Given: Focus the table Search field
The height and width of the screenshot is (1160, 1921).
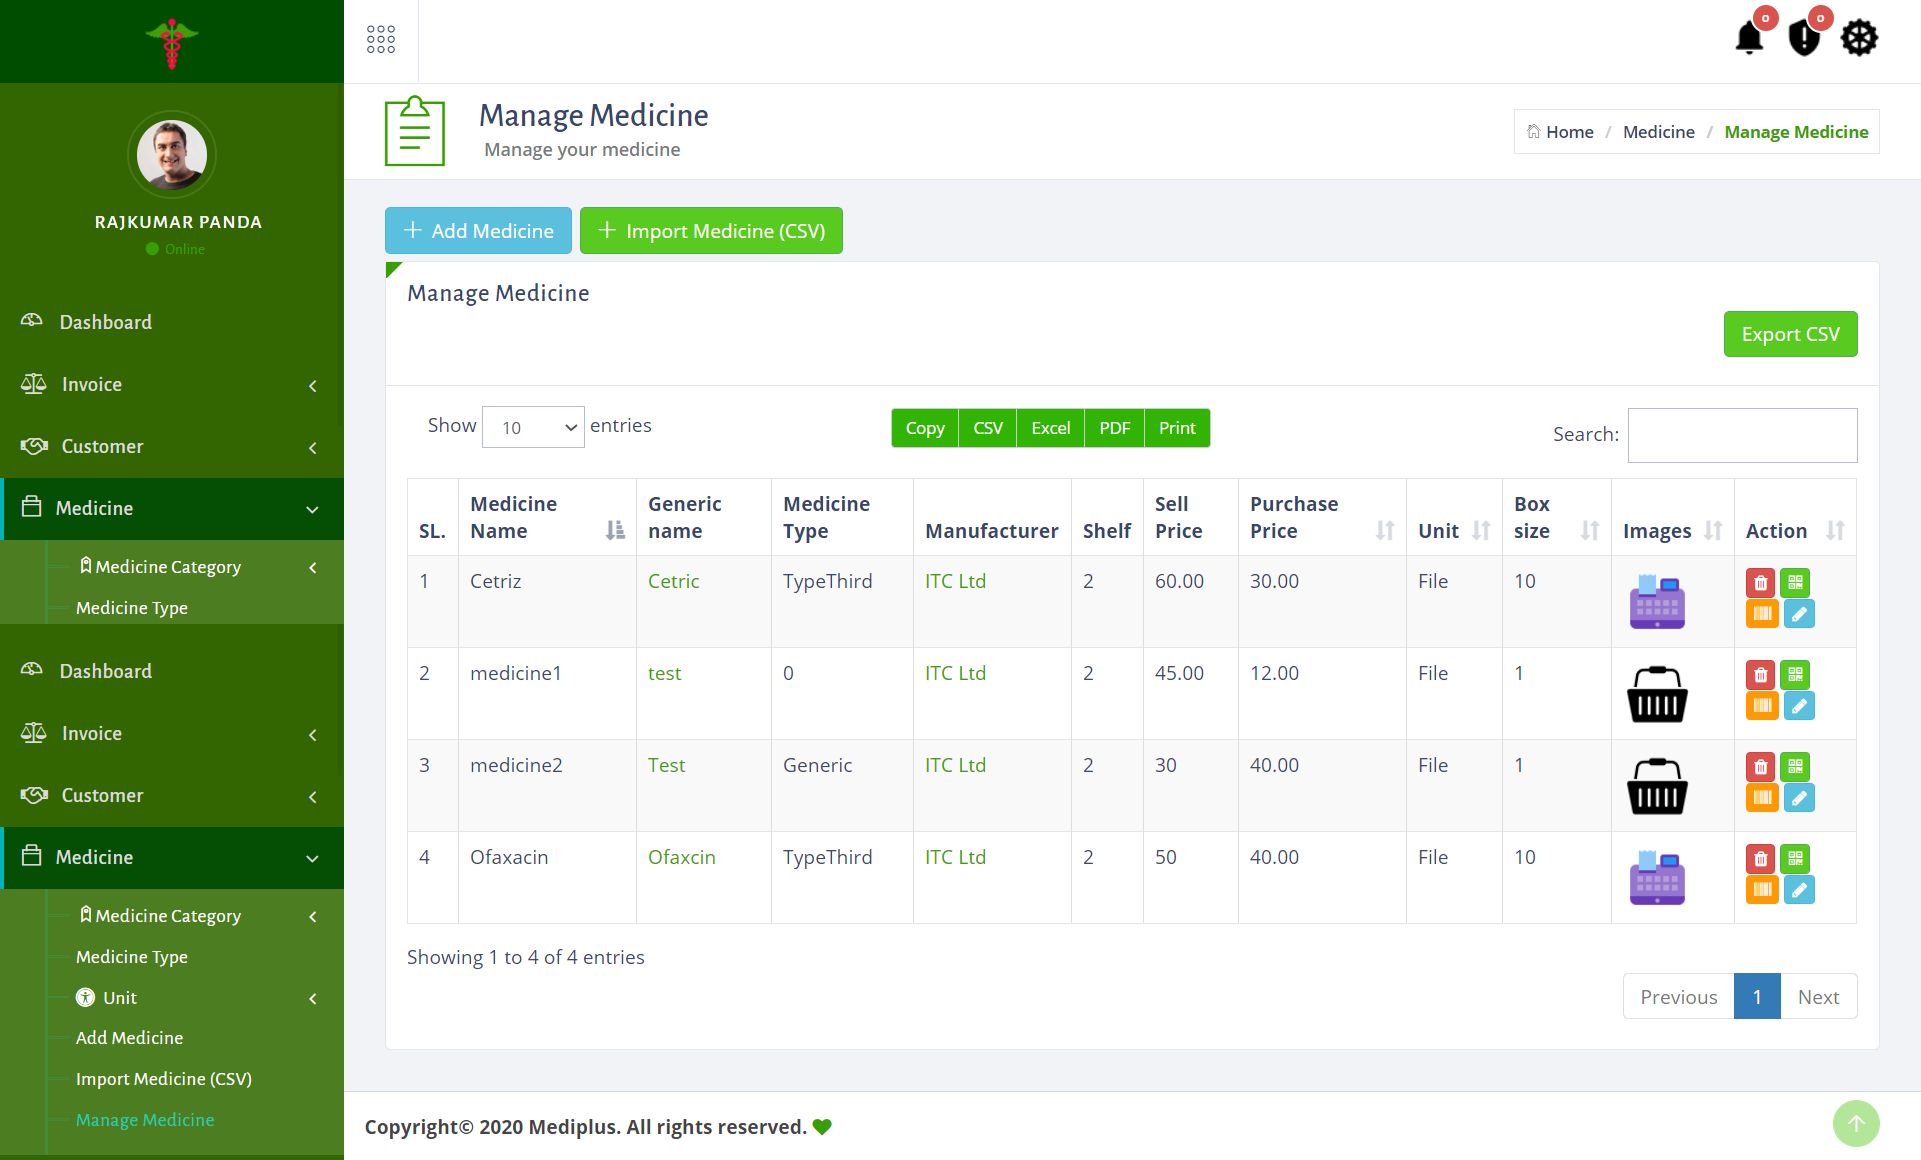Looking at the screenshot, I should click(x=1742, y=435).
